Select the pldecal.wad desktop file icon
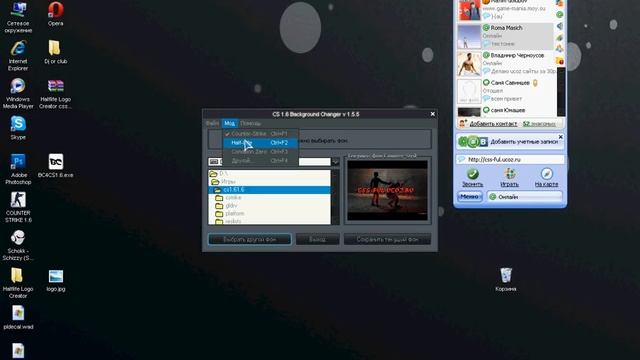This screenshot has height=360, width=640. point(18,317)
